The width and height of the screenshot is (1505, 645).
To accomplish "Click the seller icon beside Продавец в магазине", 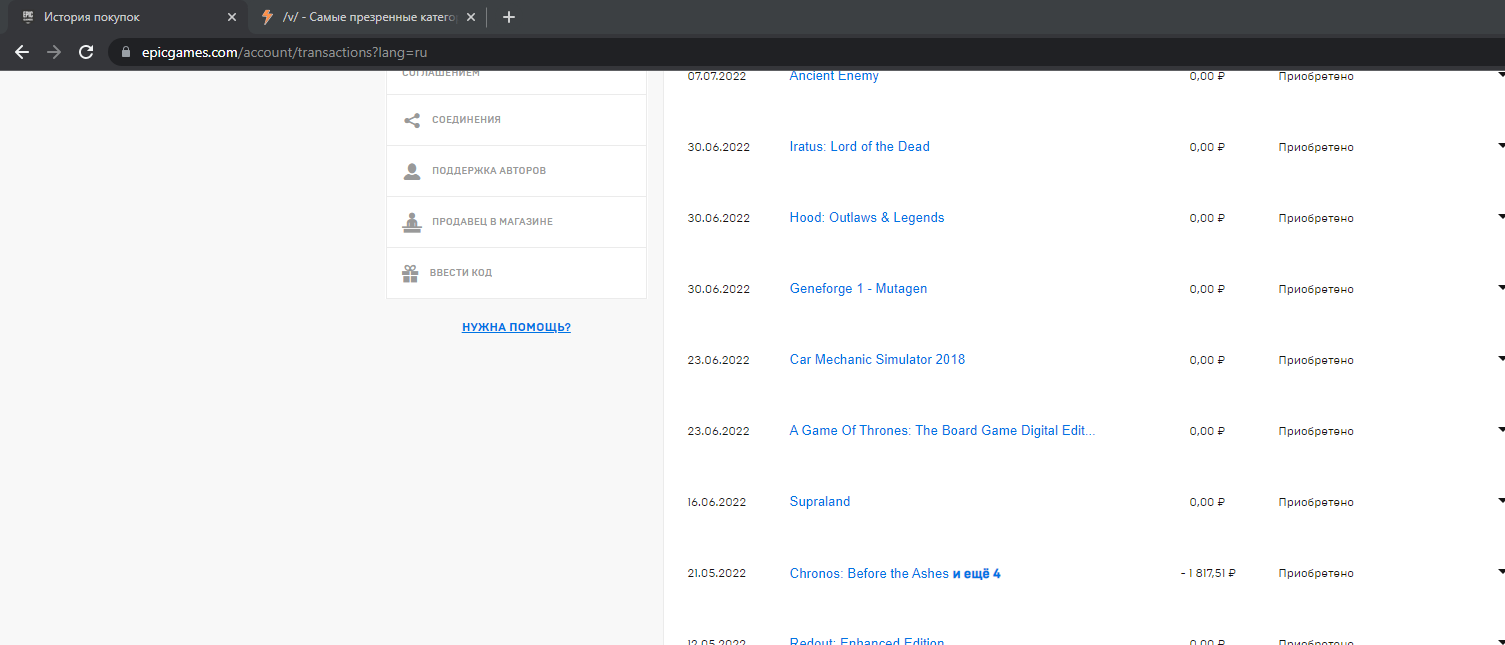I will [411, 222].
